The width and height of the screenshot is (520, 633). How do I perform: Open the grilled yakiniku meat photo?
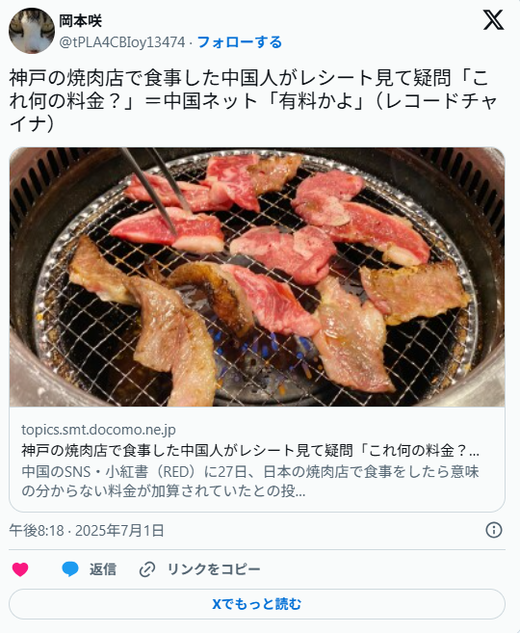point(257,277)
